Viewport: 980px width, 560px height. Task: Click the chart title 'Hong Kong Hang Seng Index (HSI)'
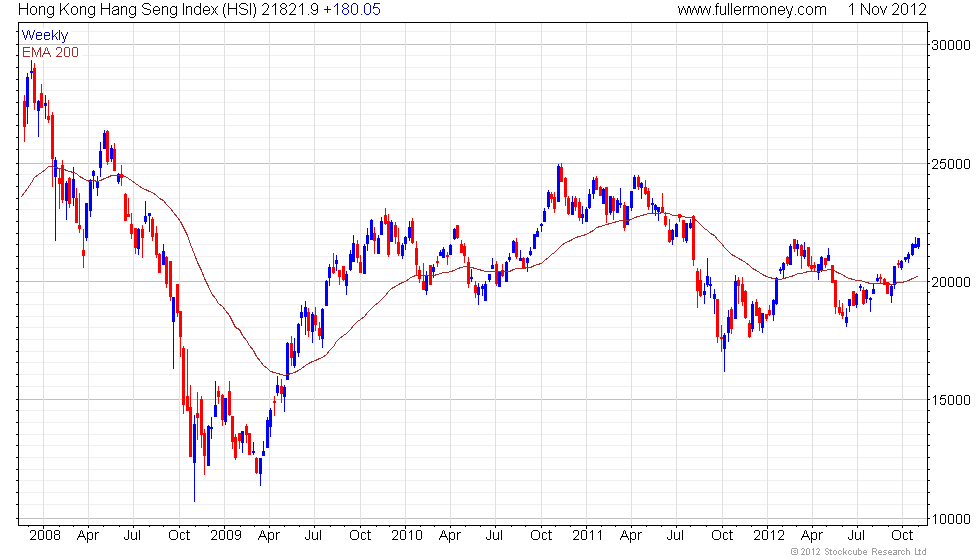[138, 9]
